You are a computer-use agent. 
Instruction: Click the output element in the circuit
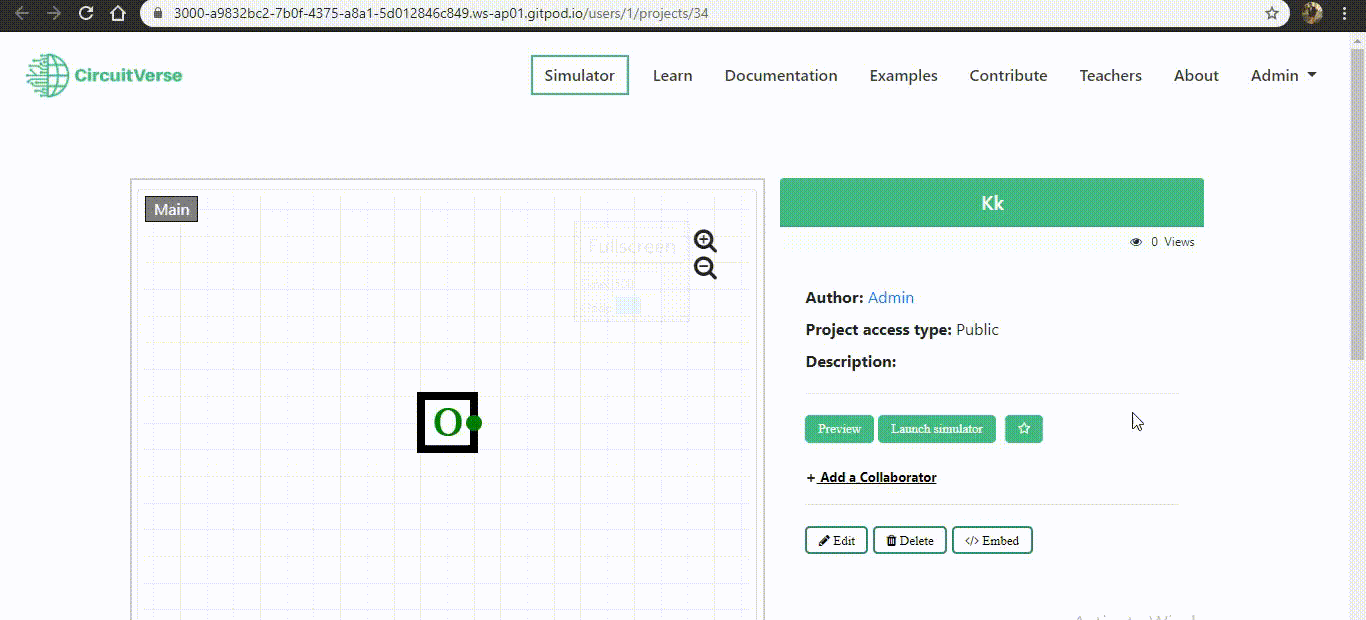447,422
